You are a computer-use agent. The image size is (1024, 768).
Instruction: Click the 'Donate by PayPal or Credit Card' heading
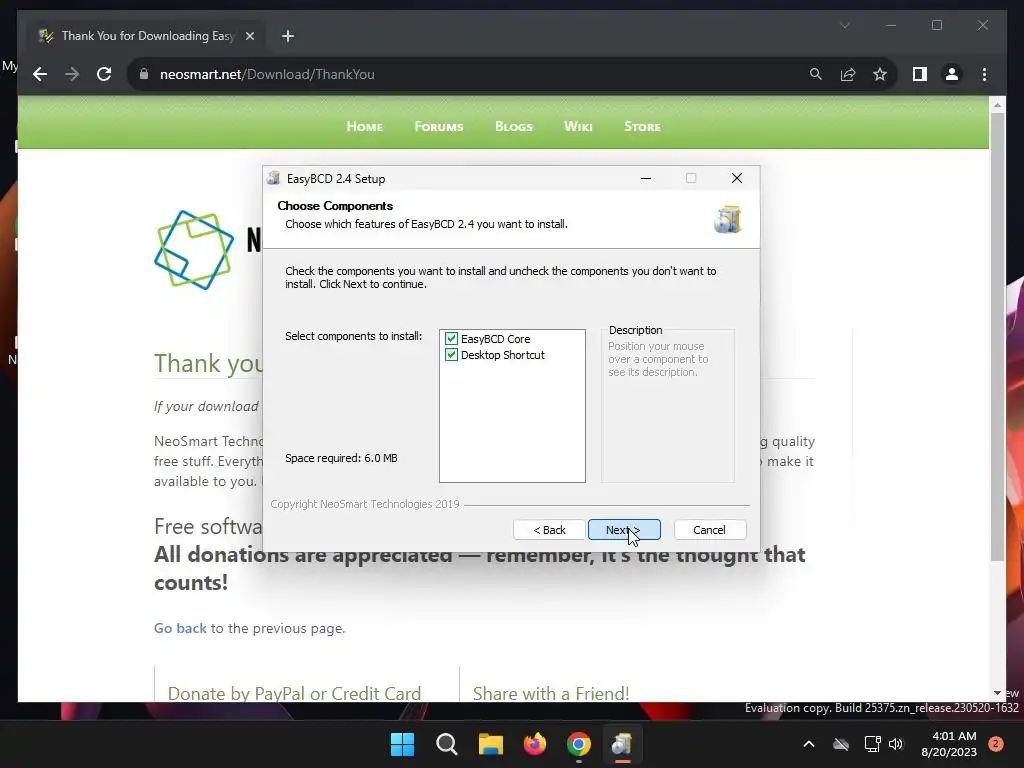295,693
